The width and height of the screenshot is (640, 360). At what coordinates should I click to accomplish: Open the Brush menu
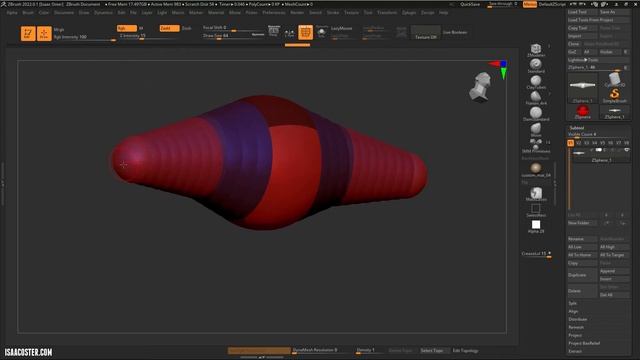coord(28,13)
